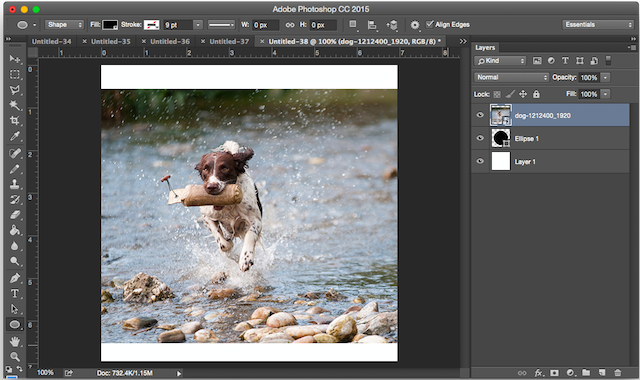640x380 pixels.
Task: Select the Path Selection tool
Action: pyautogui.click(x=15, y=309)
